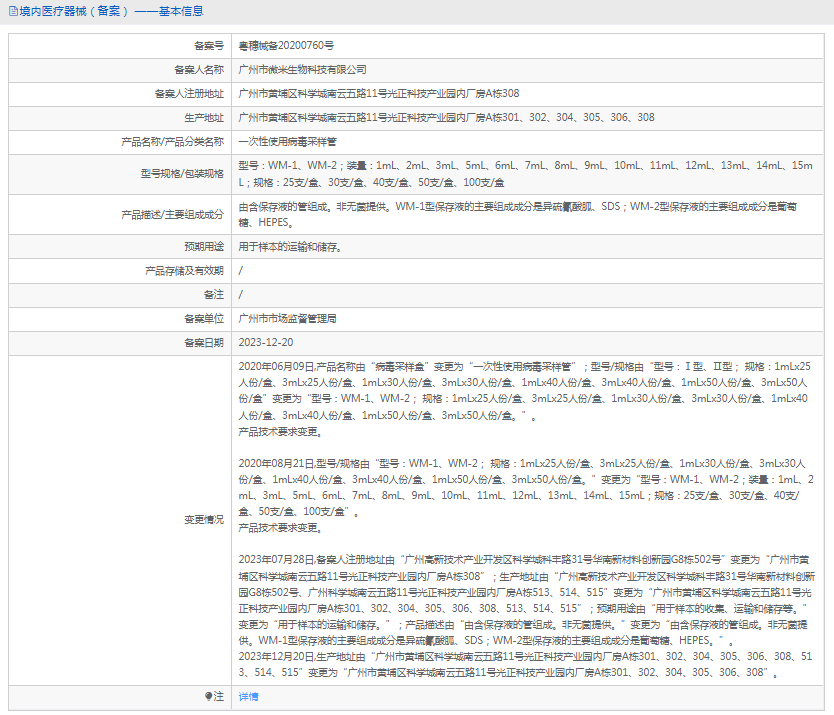This screenshot has width=834, height=715.
Task: Click the change entry dated 2020年06月09日
Action: (x=524, y=398)
